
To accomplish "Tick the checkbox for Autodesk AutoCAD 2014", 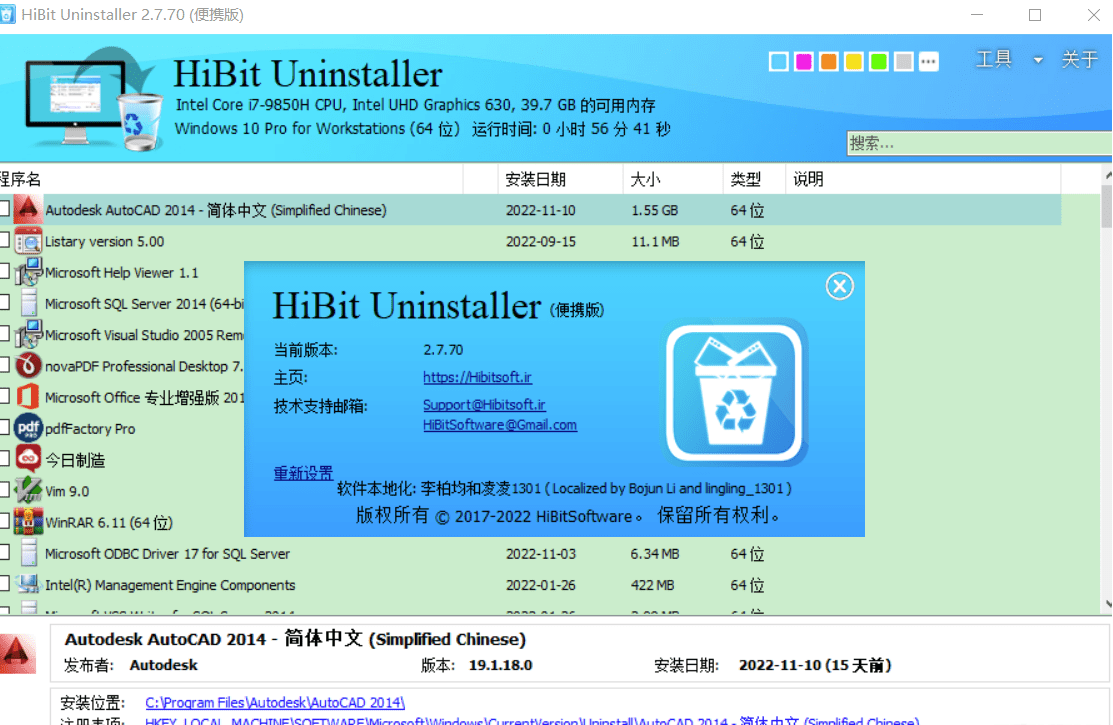I will (4, 208).
